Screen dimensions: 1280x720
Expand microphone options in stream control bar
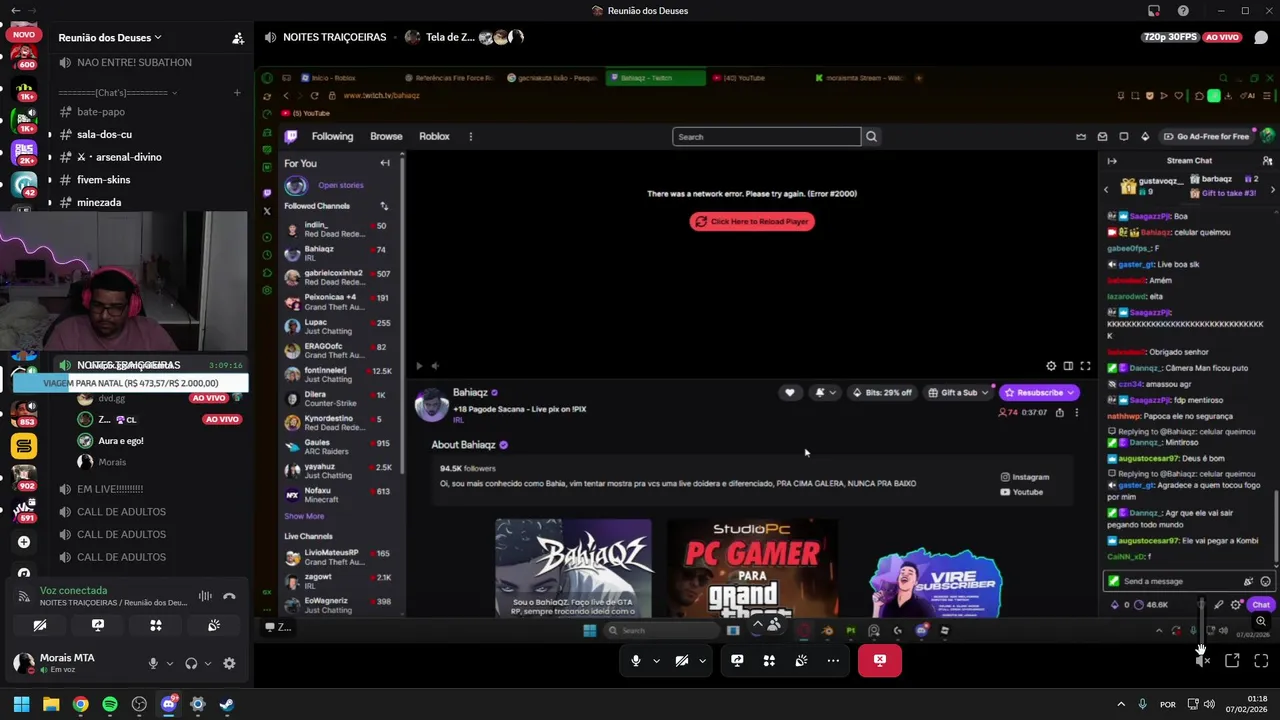656,660
